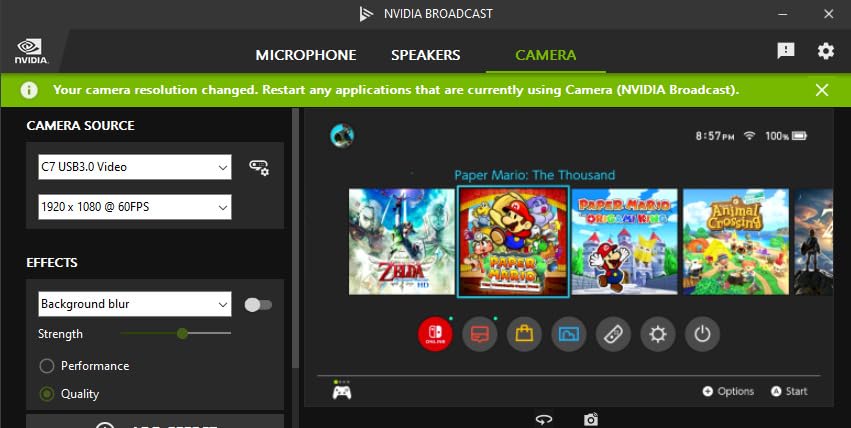Select the CAMERA tab
Viewport: 851px width, 428px height.
coord(545,55)
